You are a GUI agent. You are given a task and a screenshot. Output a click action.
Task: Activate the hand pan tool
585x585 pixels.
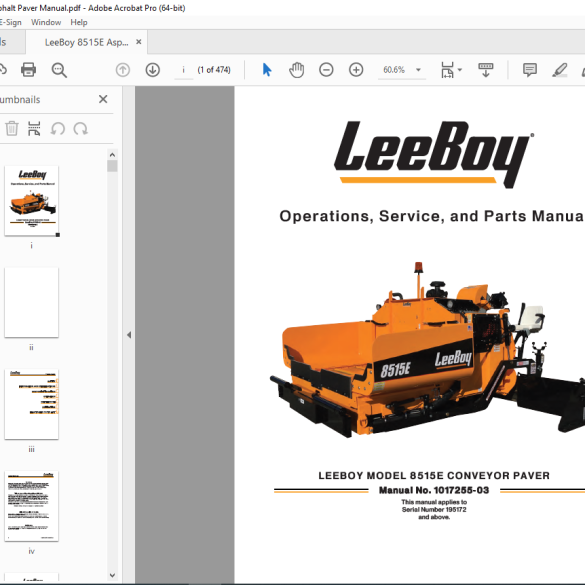click(x=297, y=70)
